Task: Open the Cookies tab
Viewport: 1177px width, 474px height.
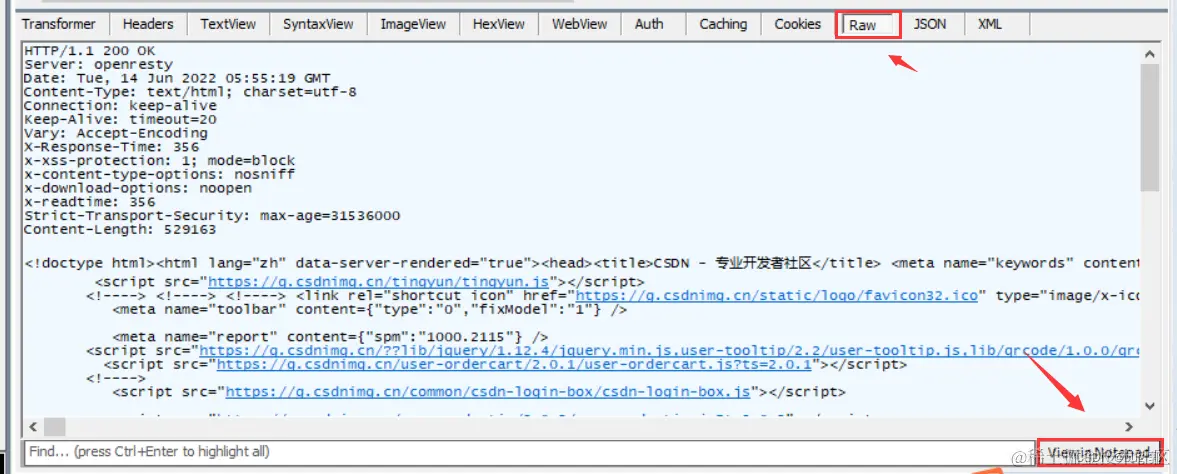Action: click(x=797, y=24)
